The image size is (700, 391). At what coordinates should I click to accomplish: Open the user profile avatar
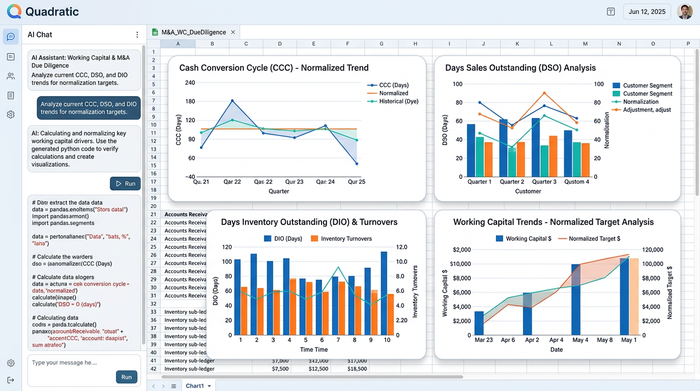[685, 12]
